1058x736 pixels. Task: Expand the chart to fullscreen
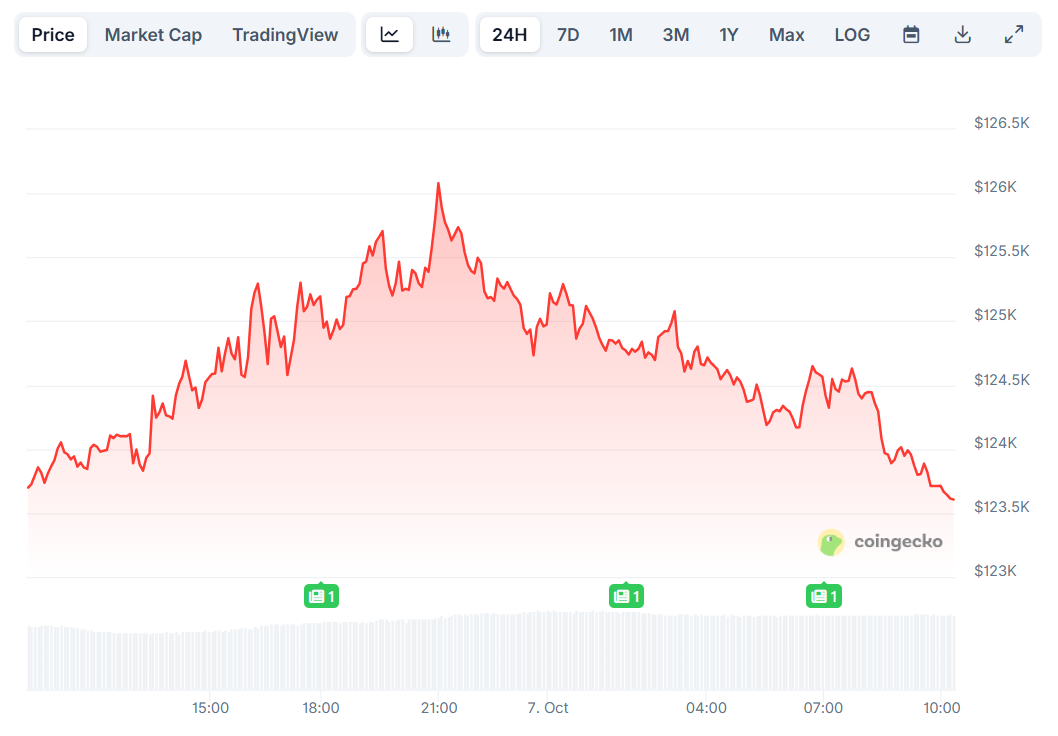1014,33
